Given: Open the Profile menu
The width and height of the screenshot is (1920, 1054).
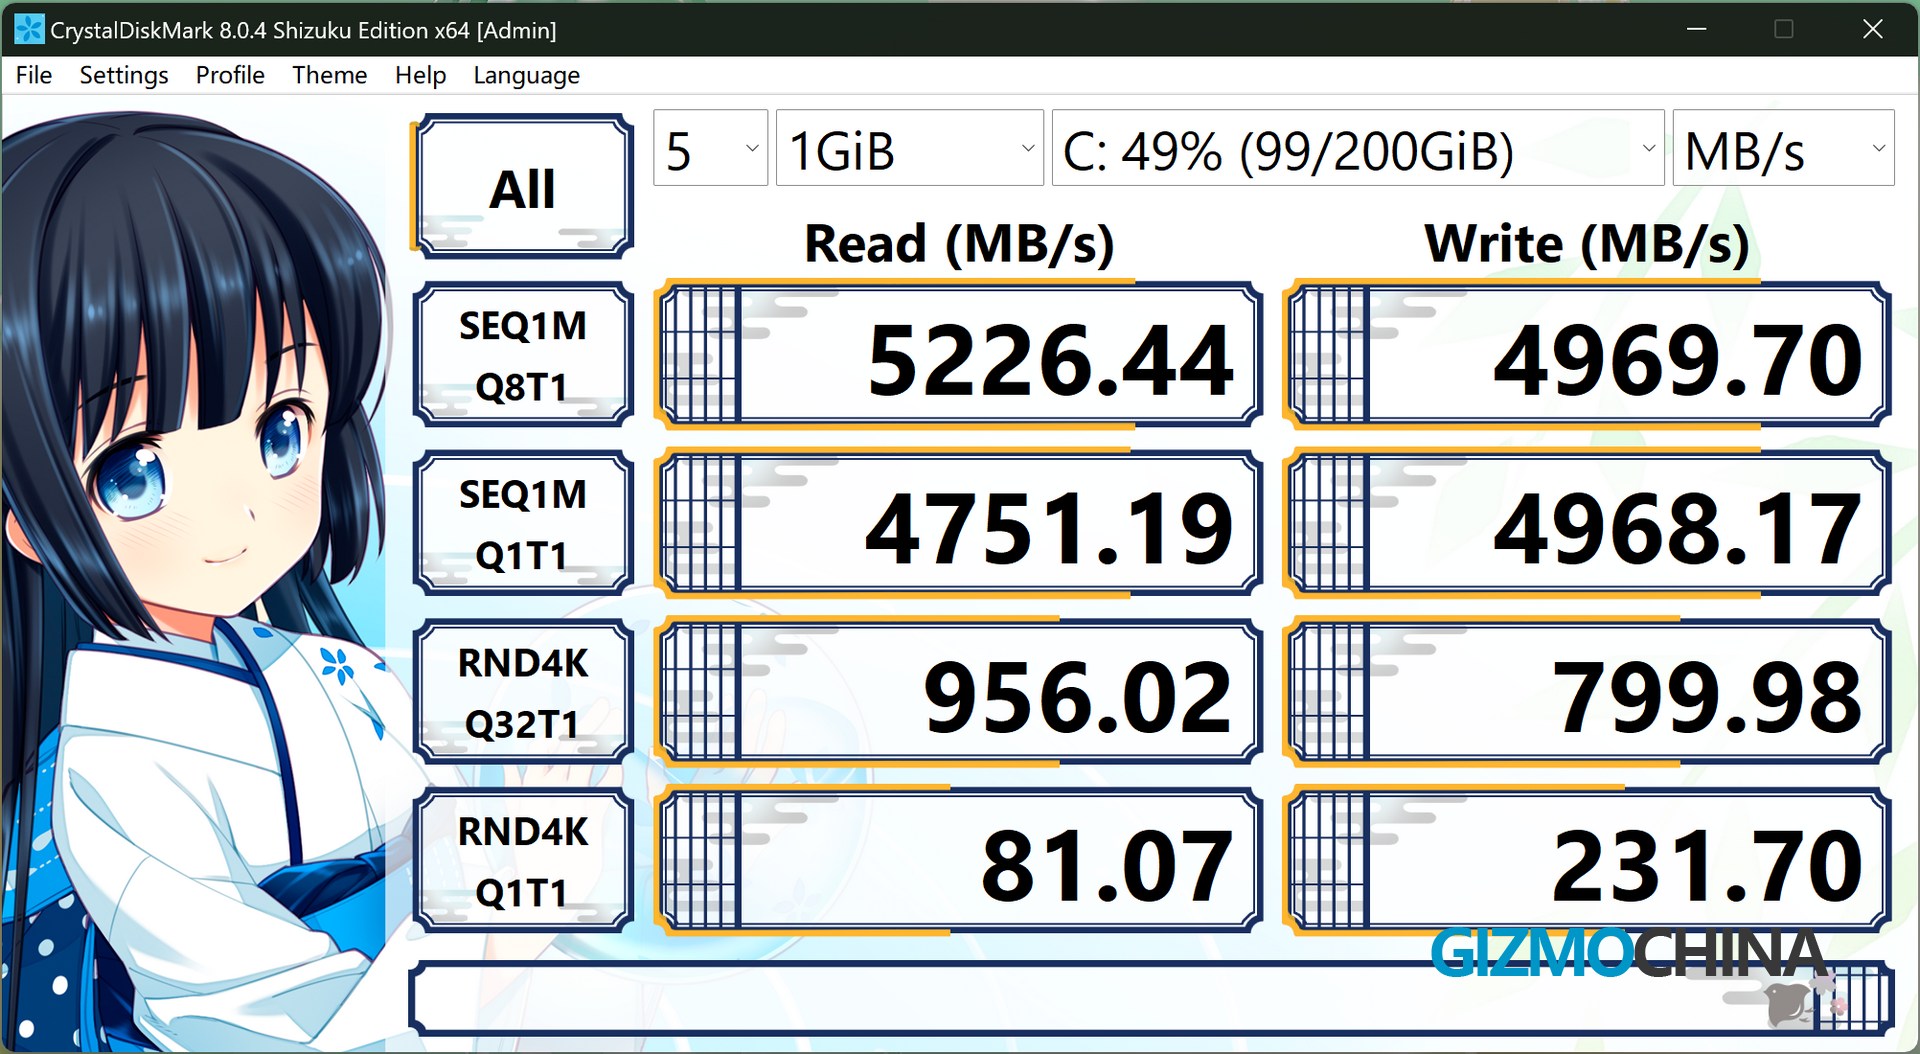Looking at the screenshot, I should (230, 75).
